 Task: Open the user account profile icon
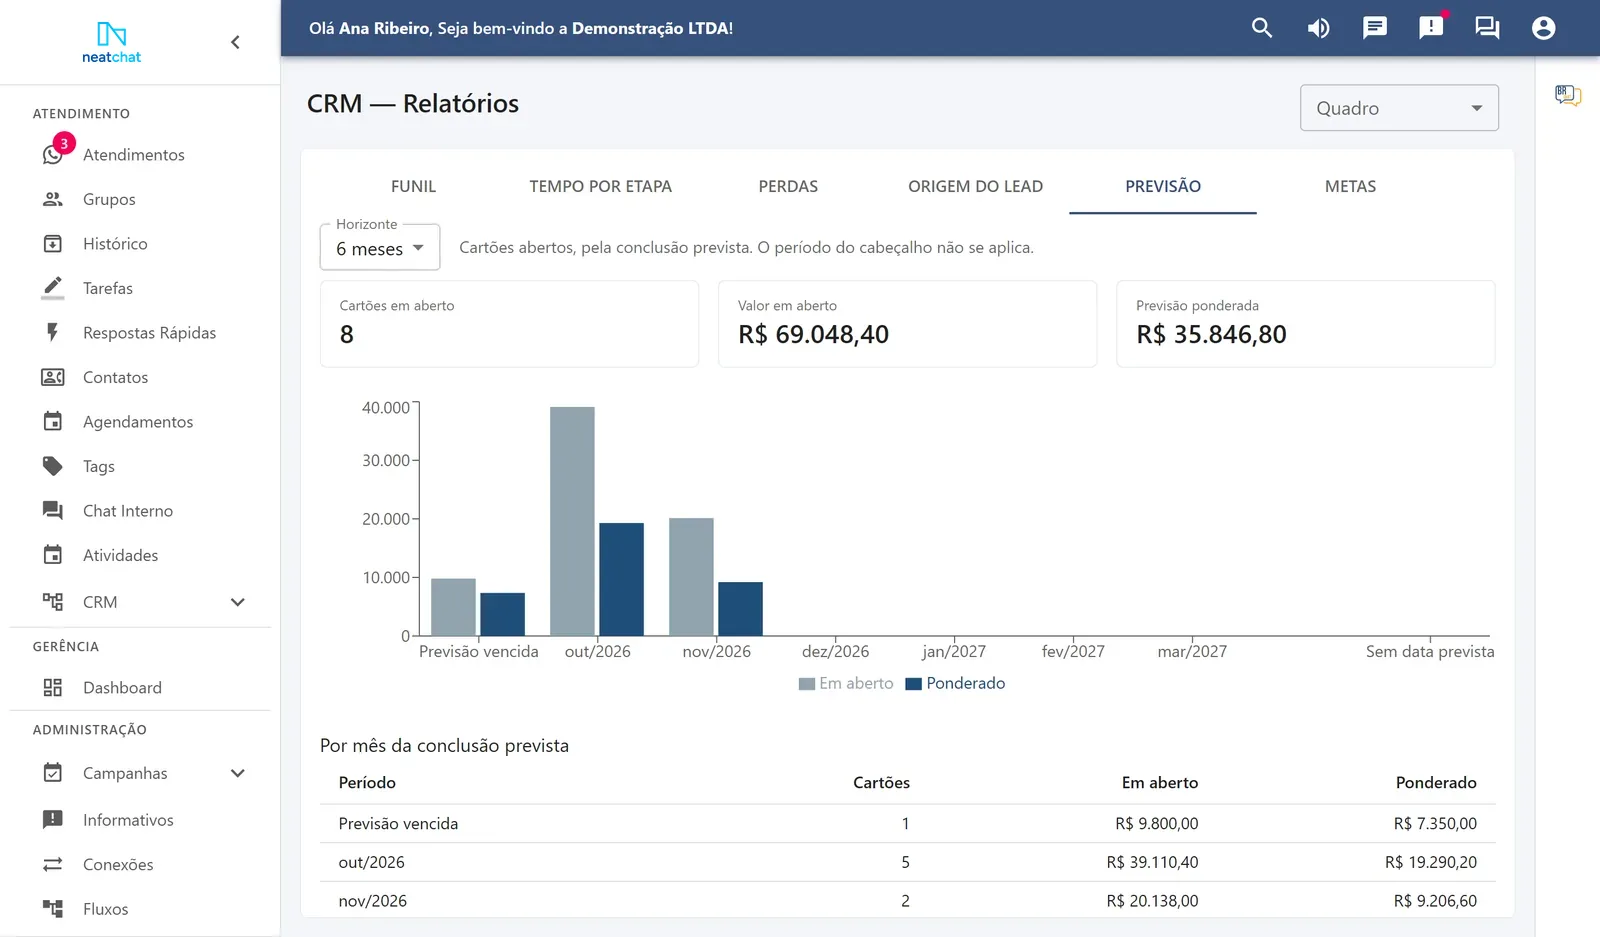1543,28
